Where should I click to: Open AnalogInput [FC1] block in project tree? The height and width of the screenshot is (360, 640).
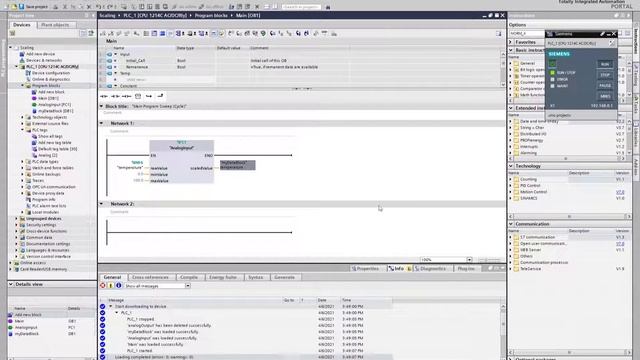coord(51,104)
